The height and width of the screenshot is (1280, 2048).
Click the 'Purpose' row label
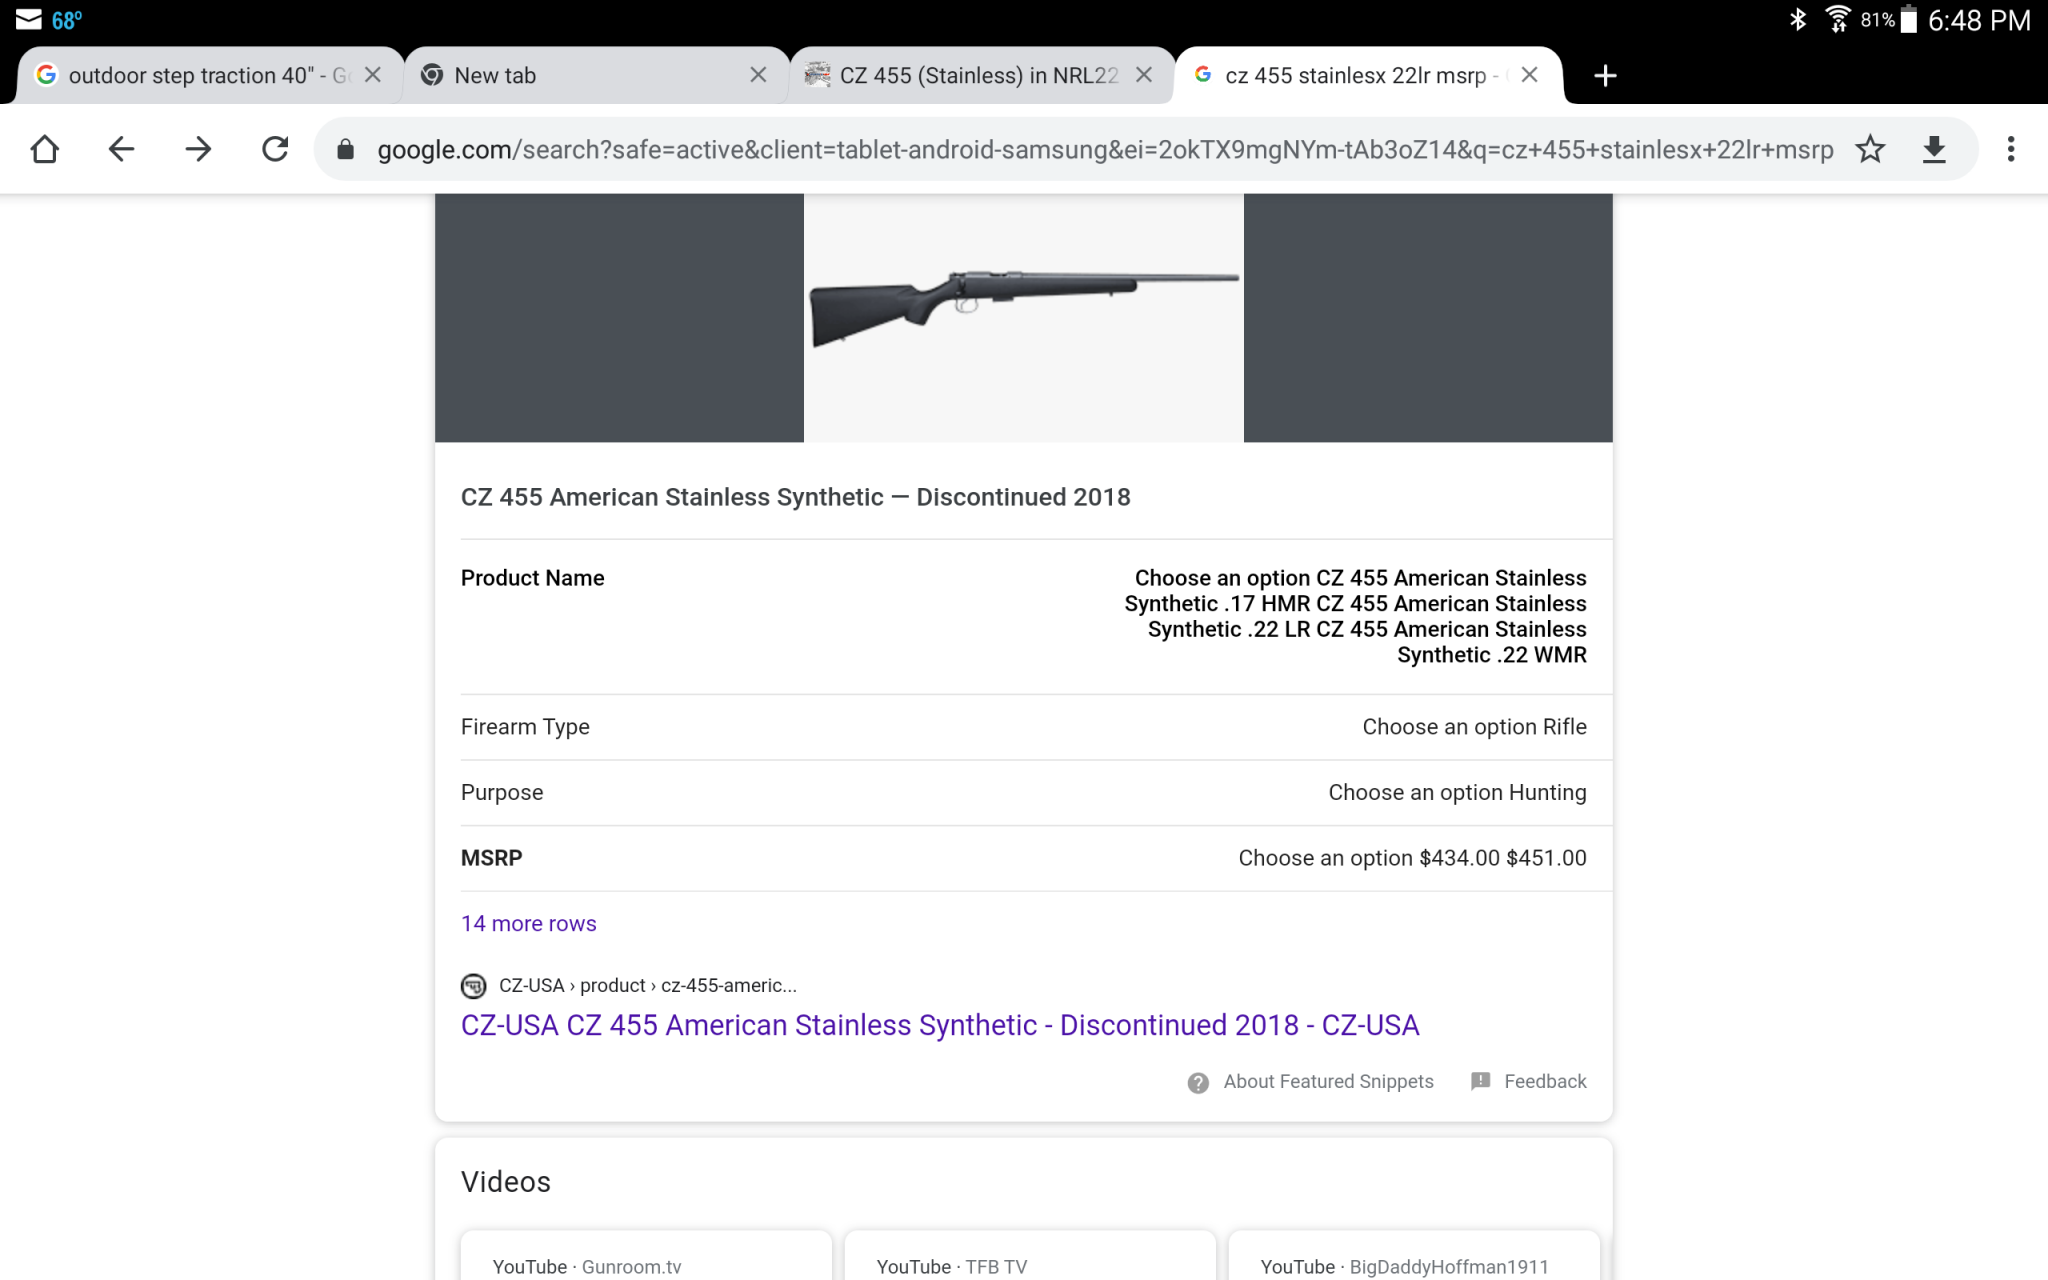[502, 793]
